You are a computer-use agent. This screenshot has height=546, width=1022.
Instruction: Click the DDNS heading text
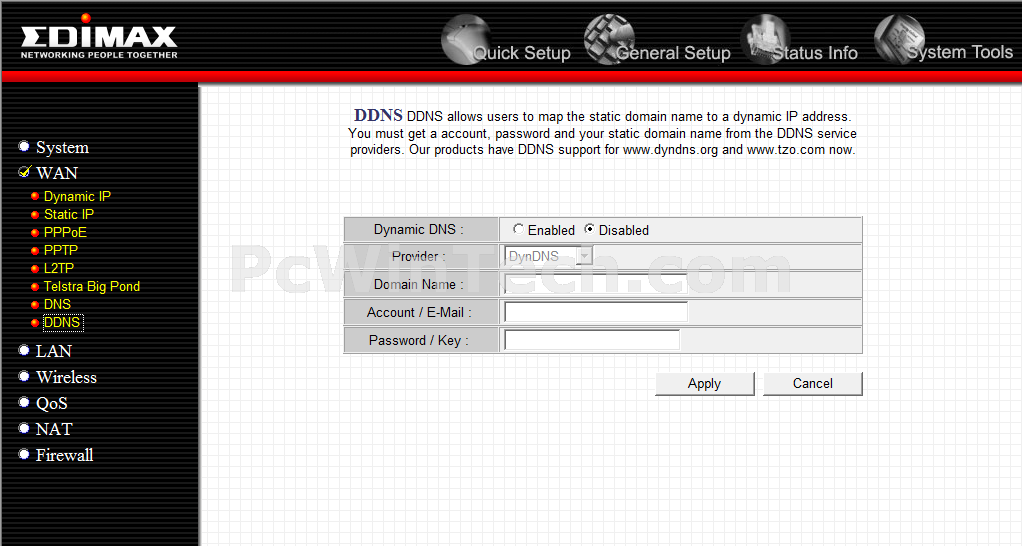tap(378, 115)
